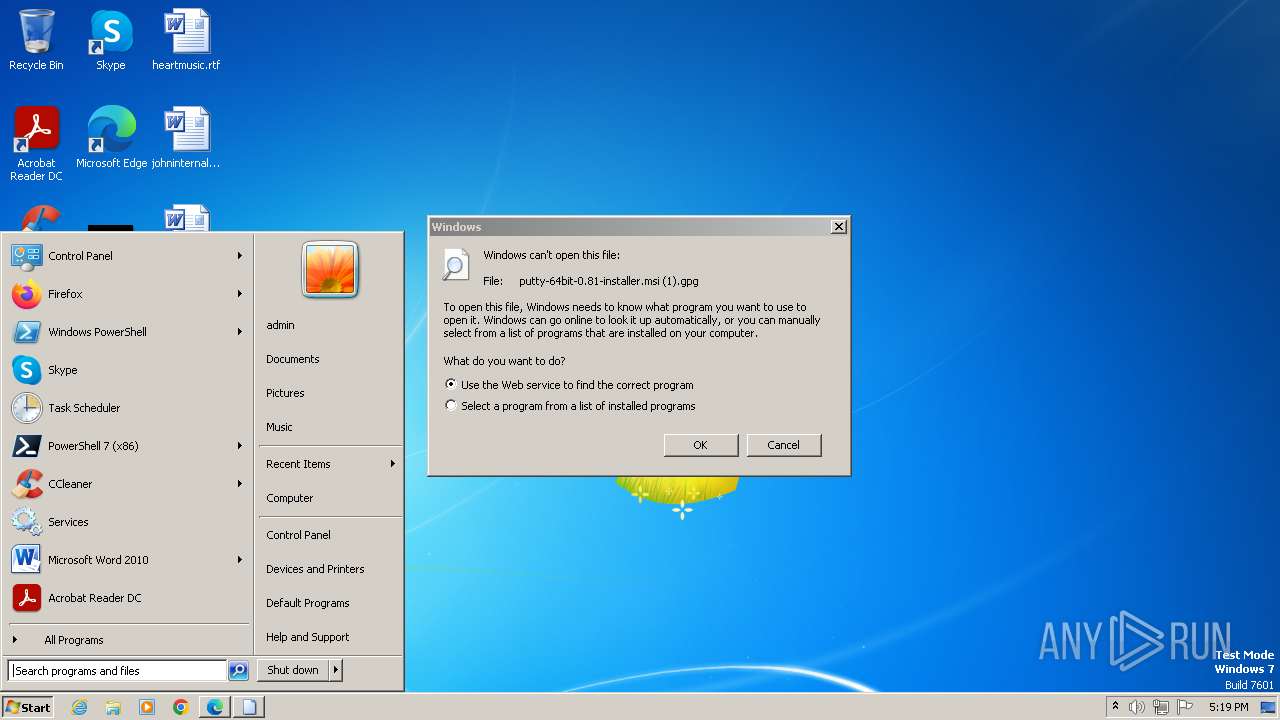The width and height of the screenshot is (1280, 720).
Task: Open Windows Media Player from the taskbar
Action: coord(147,707)
